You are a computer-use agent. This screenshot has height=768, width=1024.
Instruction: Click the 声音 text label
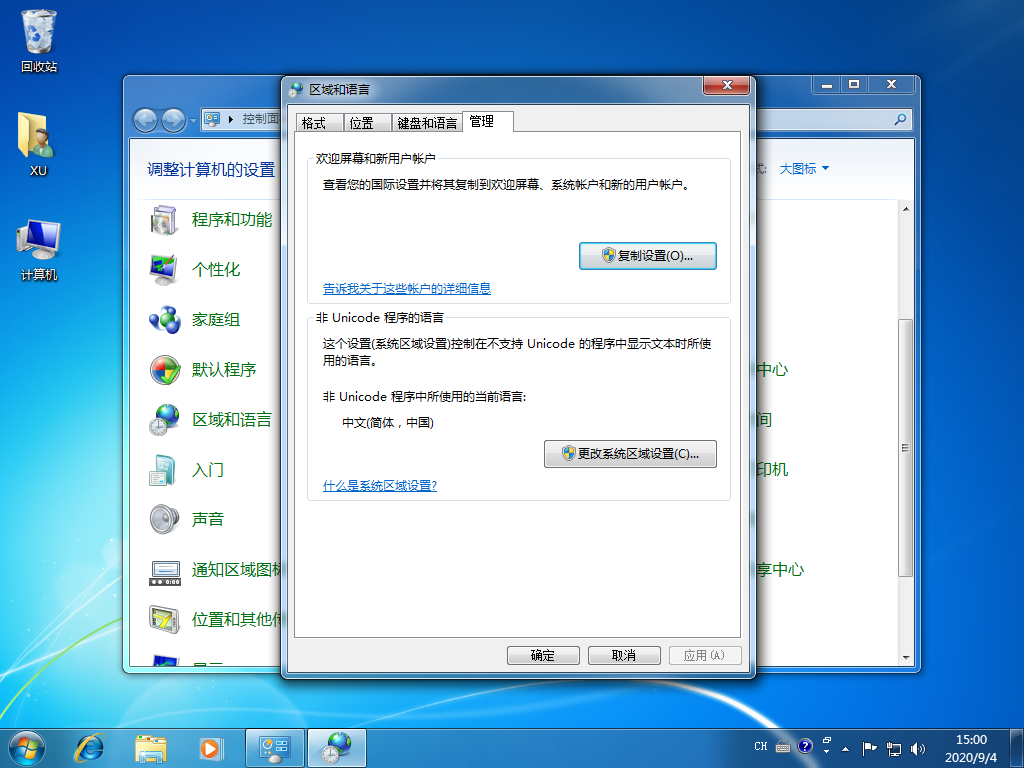(x=208, y=520)
